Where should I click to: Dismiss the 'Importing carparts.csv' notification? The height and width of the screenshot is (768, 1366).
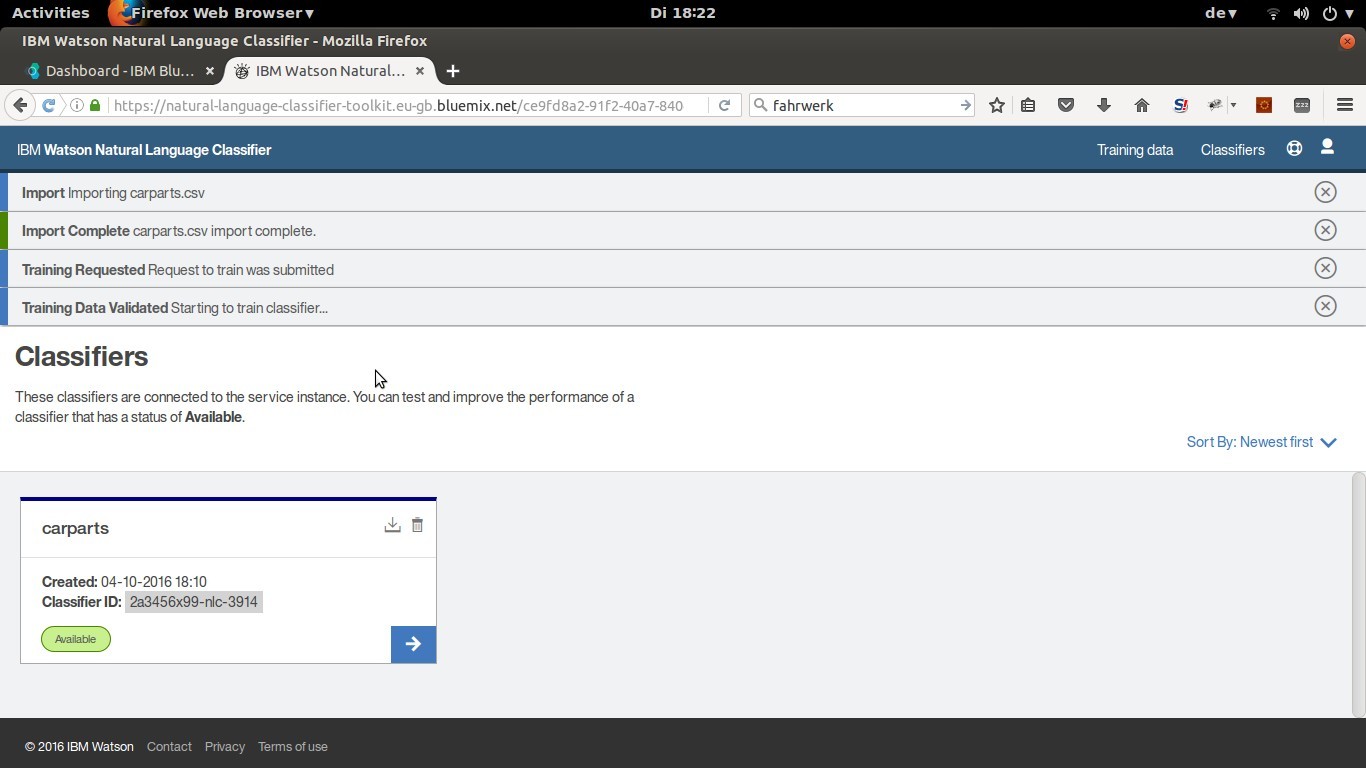click(1325, 192)
